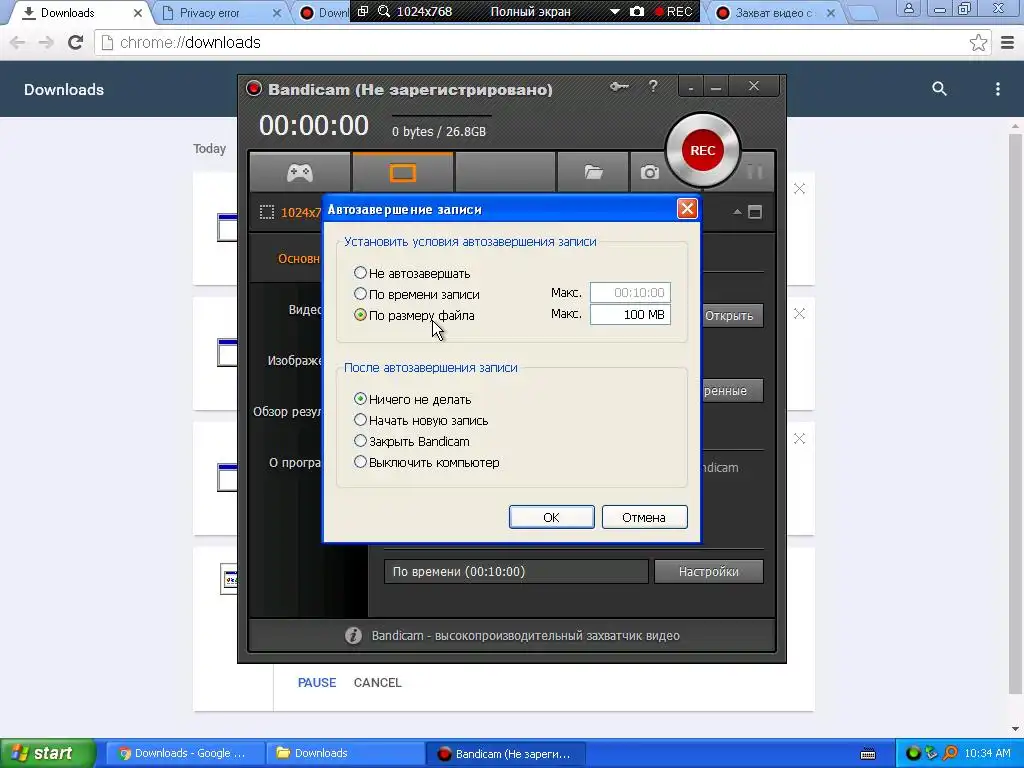
Task: Close the Downloads Chrome tab
Action: [138, 13]
